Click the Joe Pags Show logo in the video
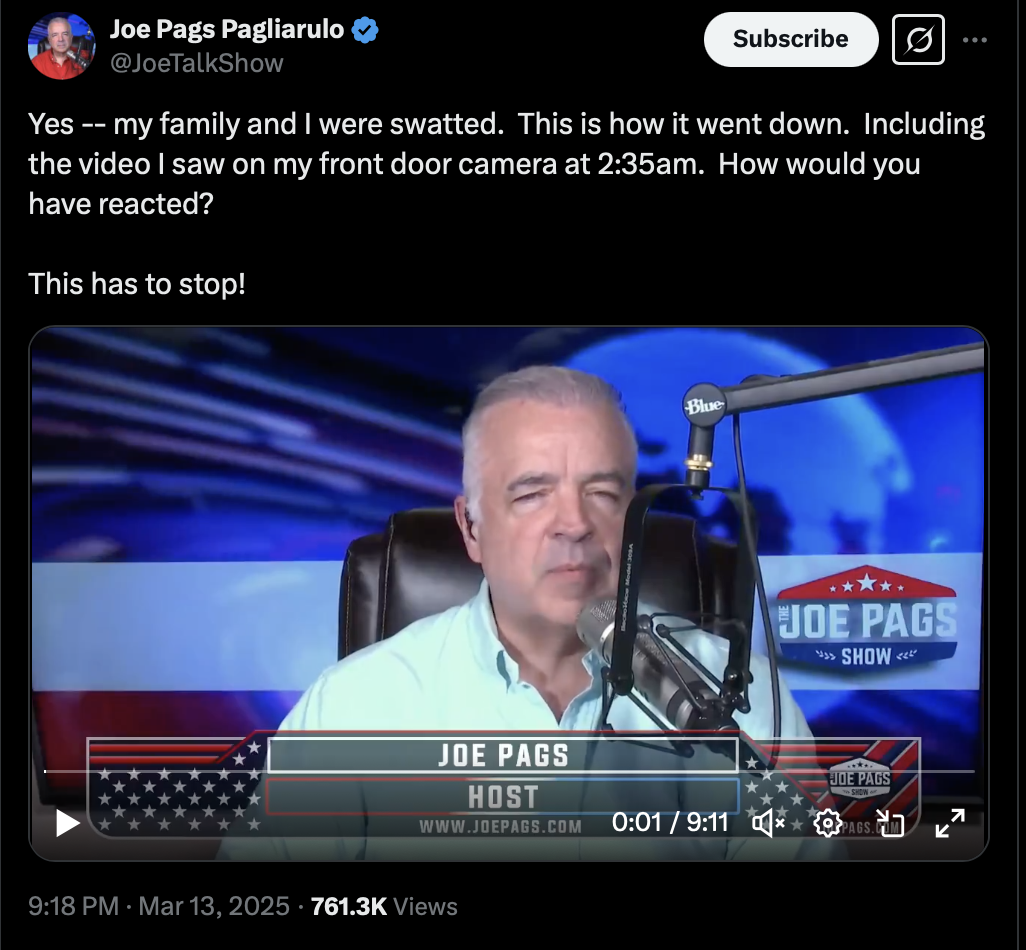 (x=867, y=618)
